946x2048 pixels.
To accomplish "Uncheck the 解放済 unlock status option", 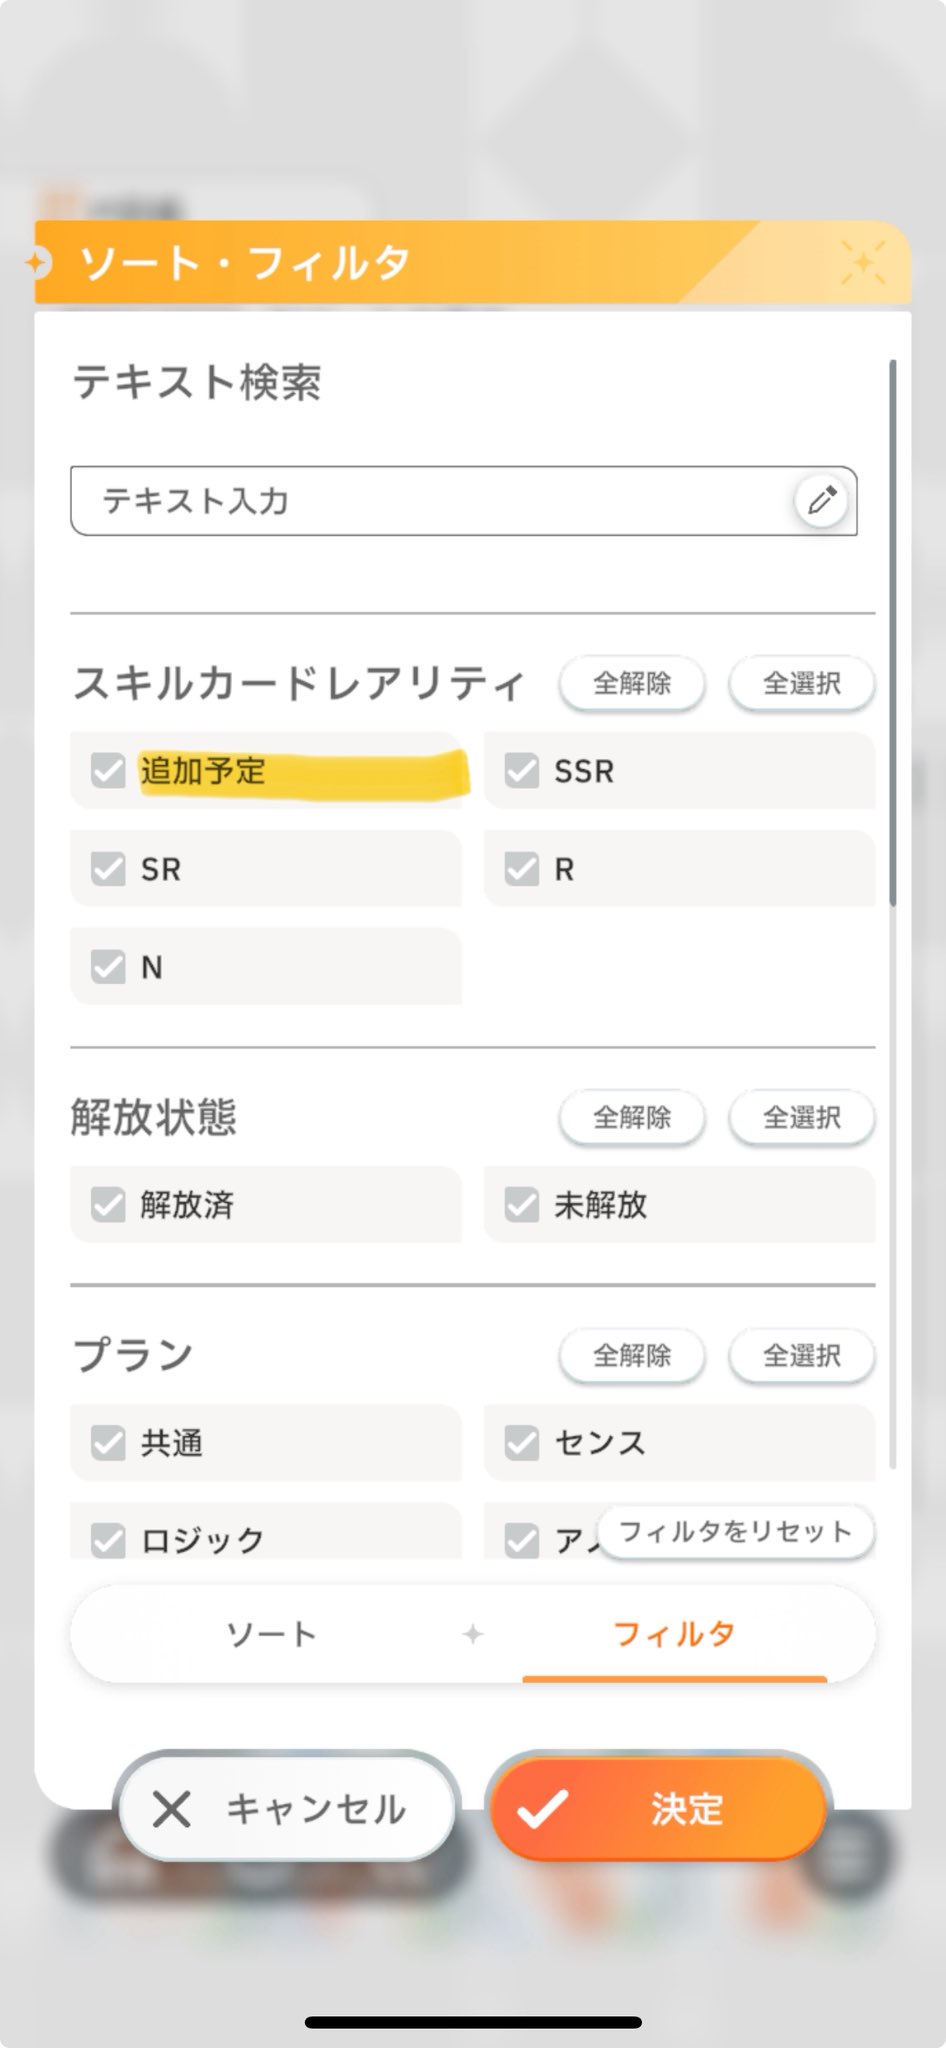I will tap(108, 1205).
